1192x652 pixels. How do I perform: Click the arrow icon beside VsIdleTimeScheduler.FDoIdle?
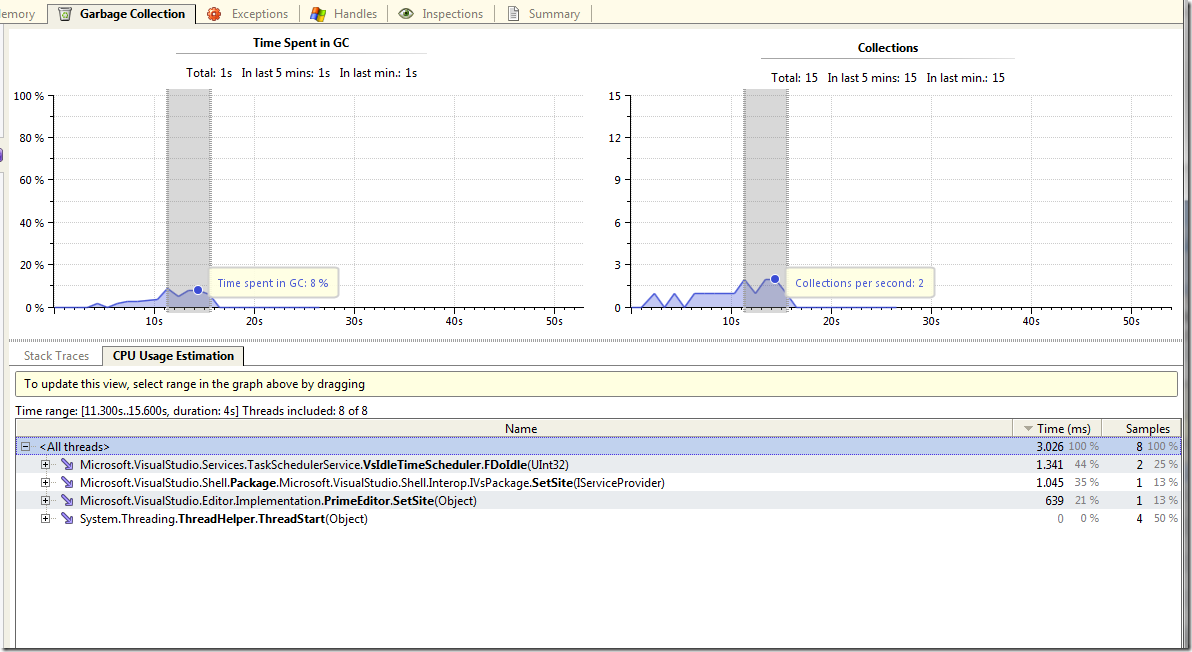coord(68,464)
